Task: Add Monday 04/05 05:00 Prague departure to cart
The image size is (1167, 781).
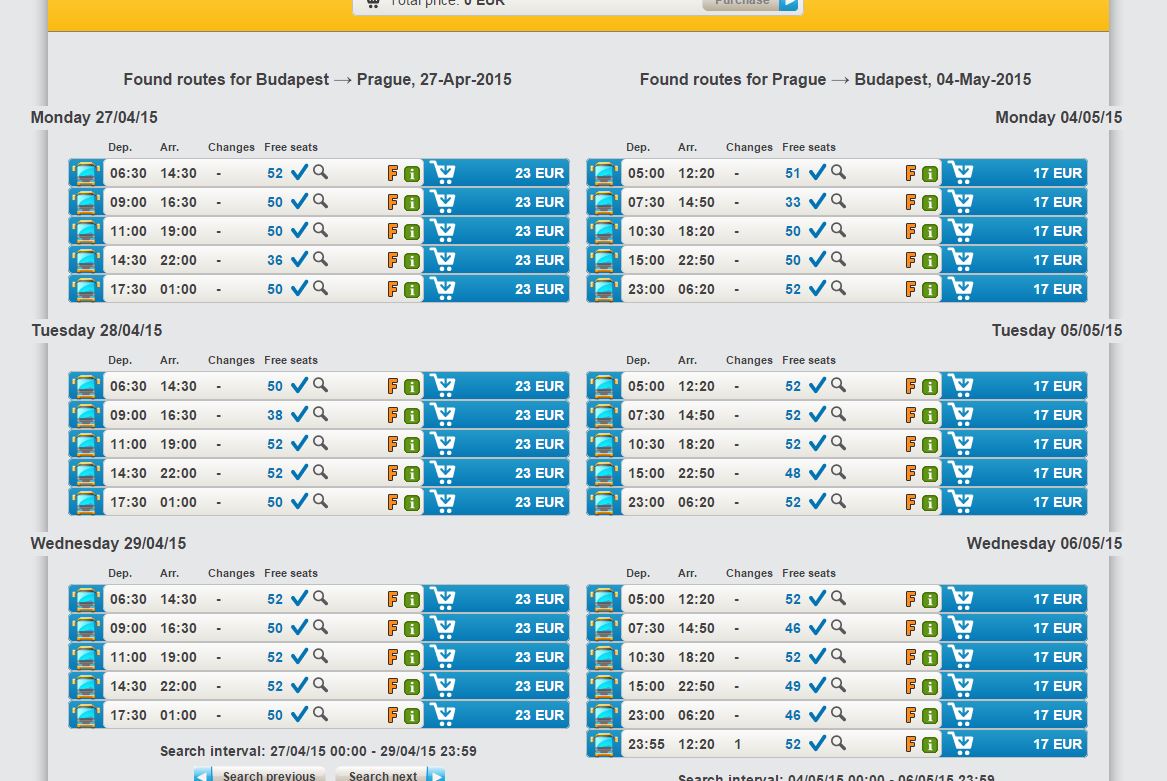Action: click(961, 173)
